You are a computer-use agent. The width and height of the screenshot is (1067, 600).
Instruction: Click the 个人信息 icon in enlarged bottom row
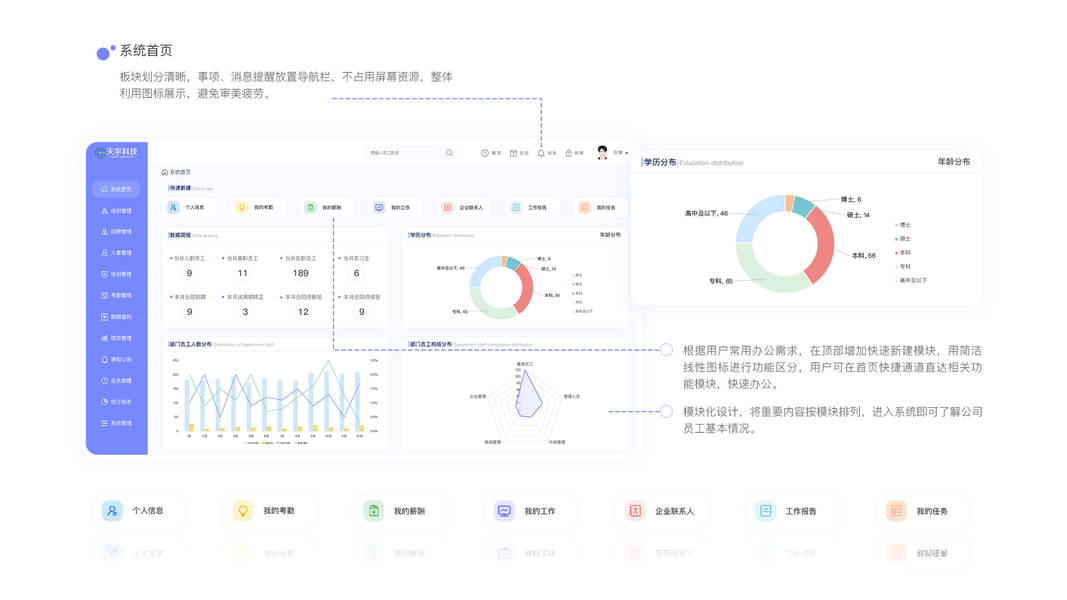tap(112, 511)
